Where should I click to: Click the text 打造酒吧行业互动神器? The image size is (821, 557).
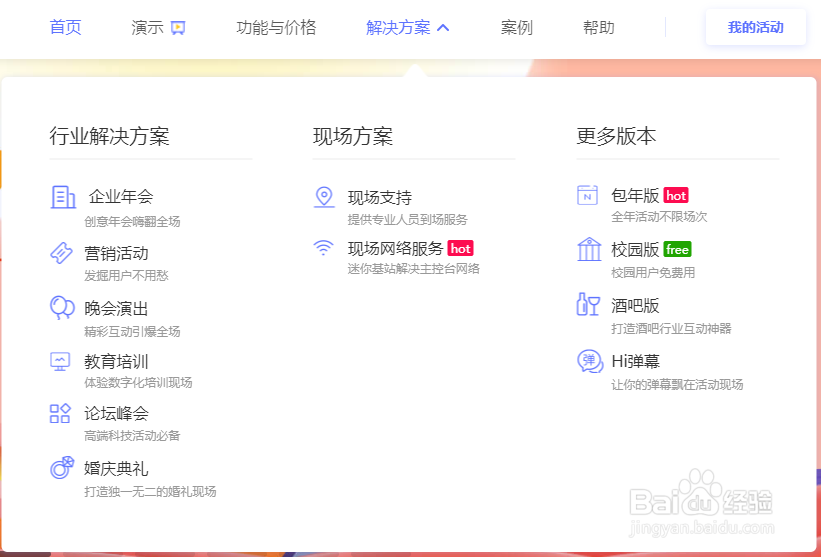point(671,328)
